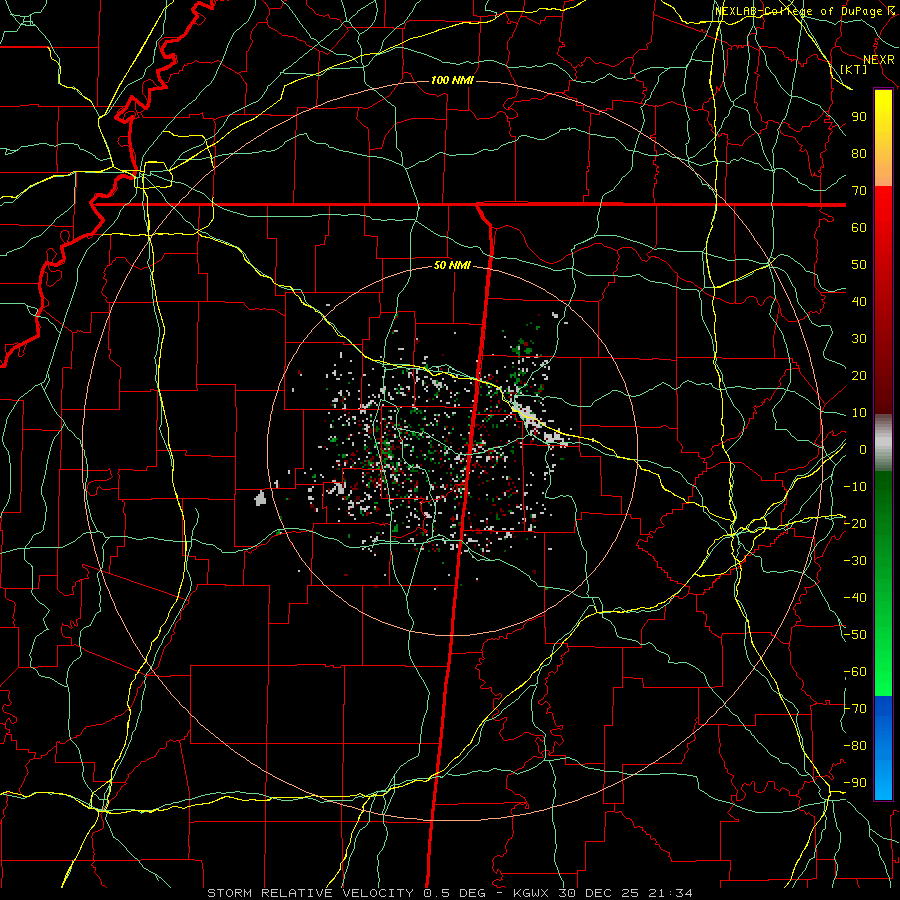Select the 40 value on velocity scale
The height and width of the screenshot is (900, 900).
pos(859,301)
